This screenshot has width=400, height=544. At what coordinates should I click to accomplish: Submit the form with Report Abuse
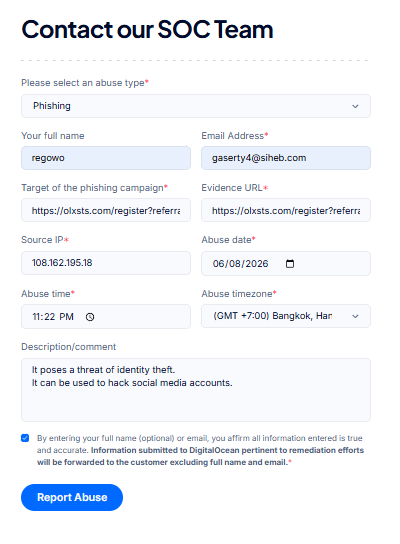tap(72, 497)
